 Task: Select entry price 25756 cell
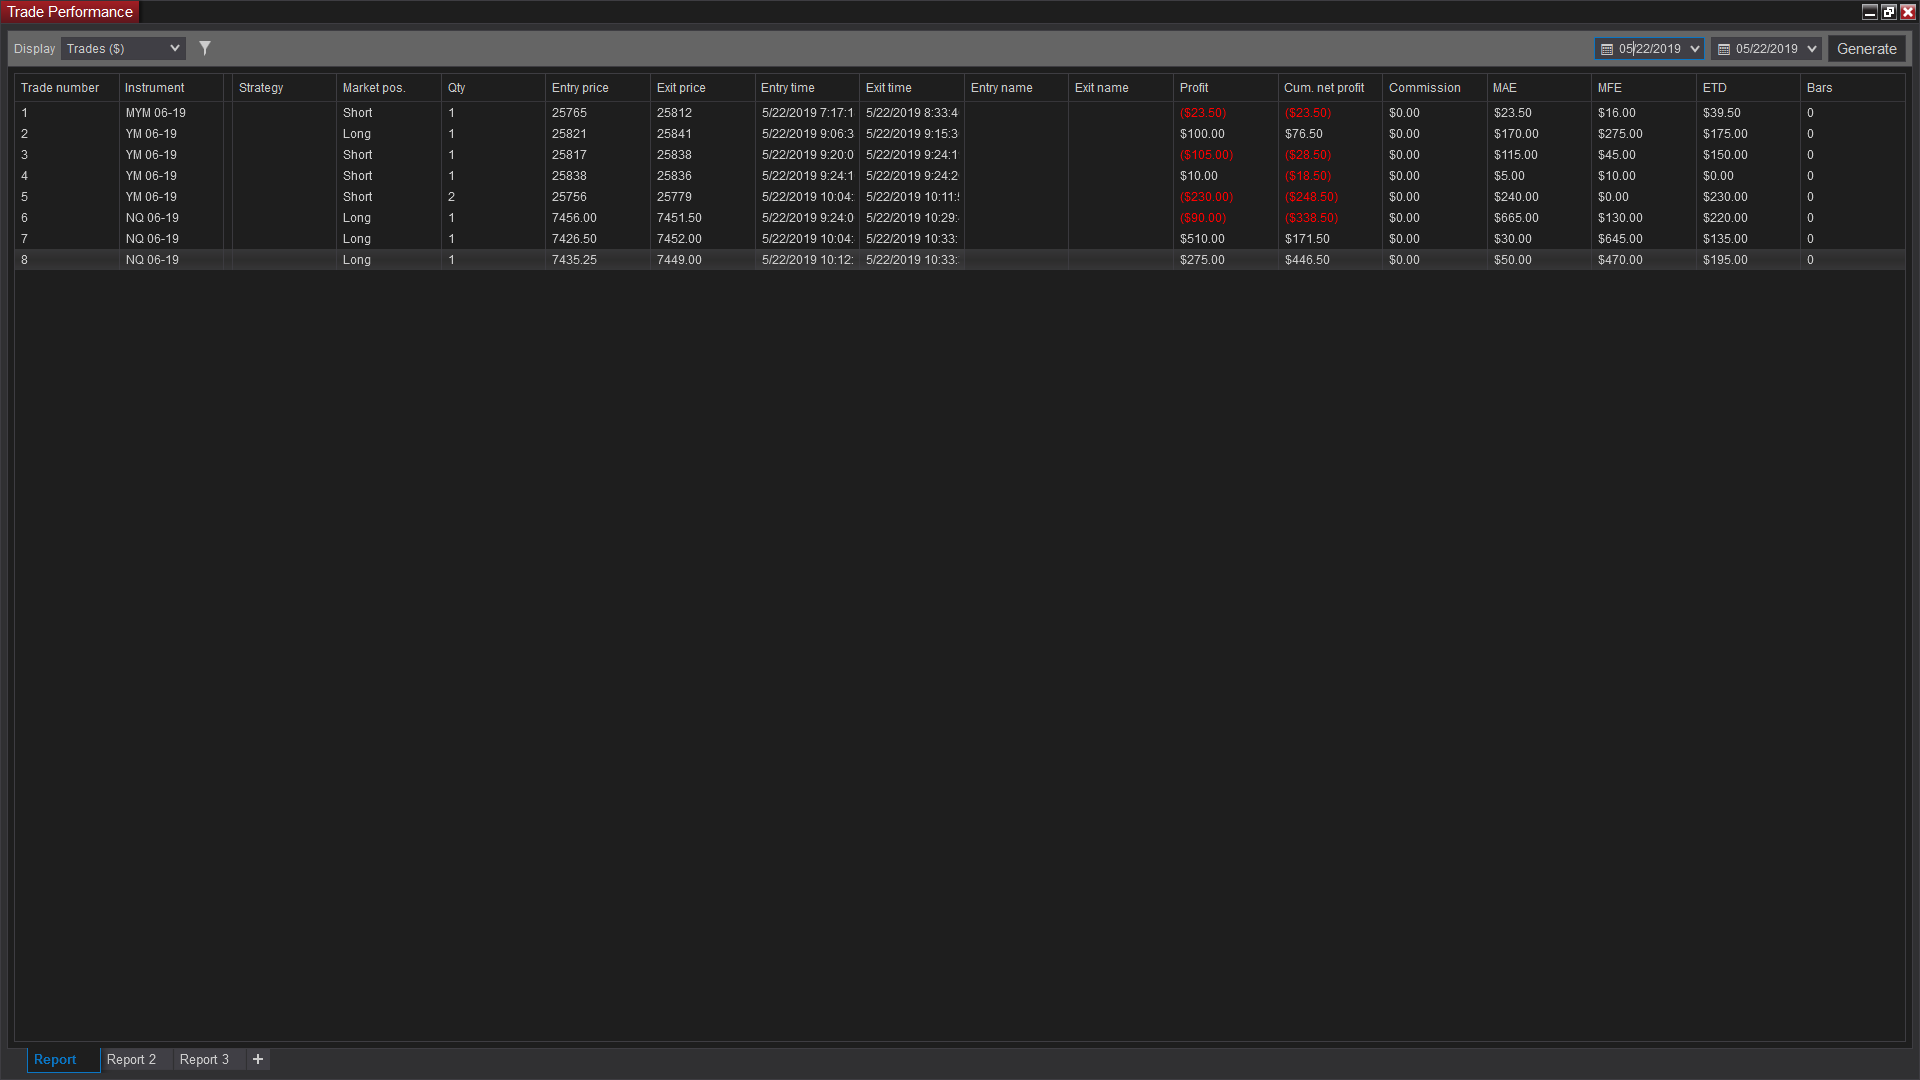click(x=598, y=197)
